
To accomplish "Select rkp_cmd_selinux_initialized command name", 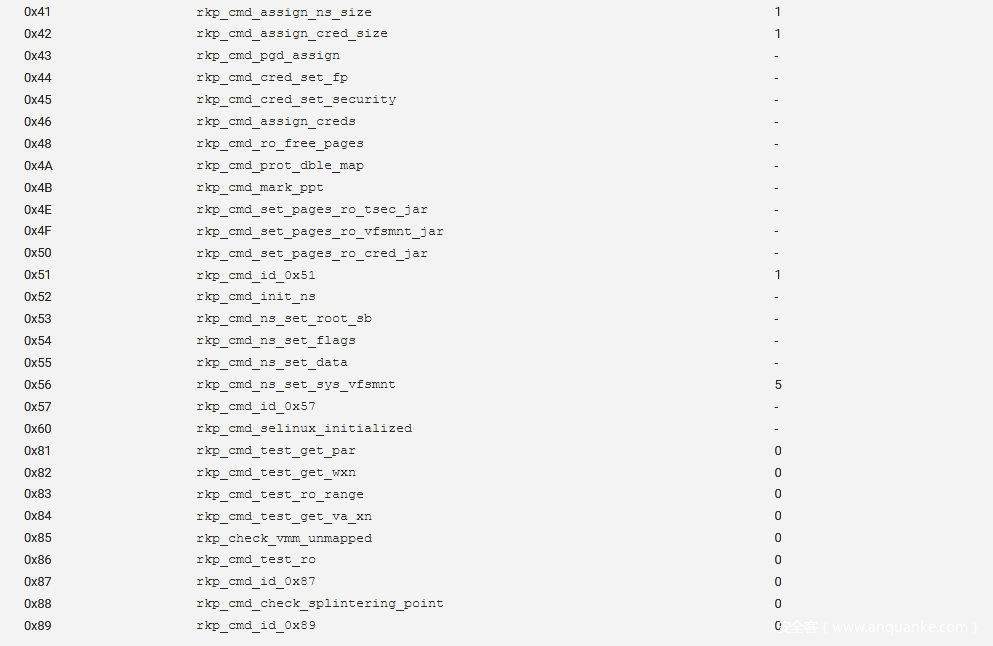I will 304,429.
